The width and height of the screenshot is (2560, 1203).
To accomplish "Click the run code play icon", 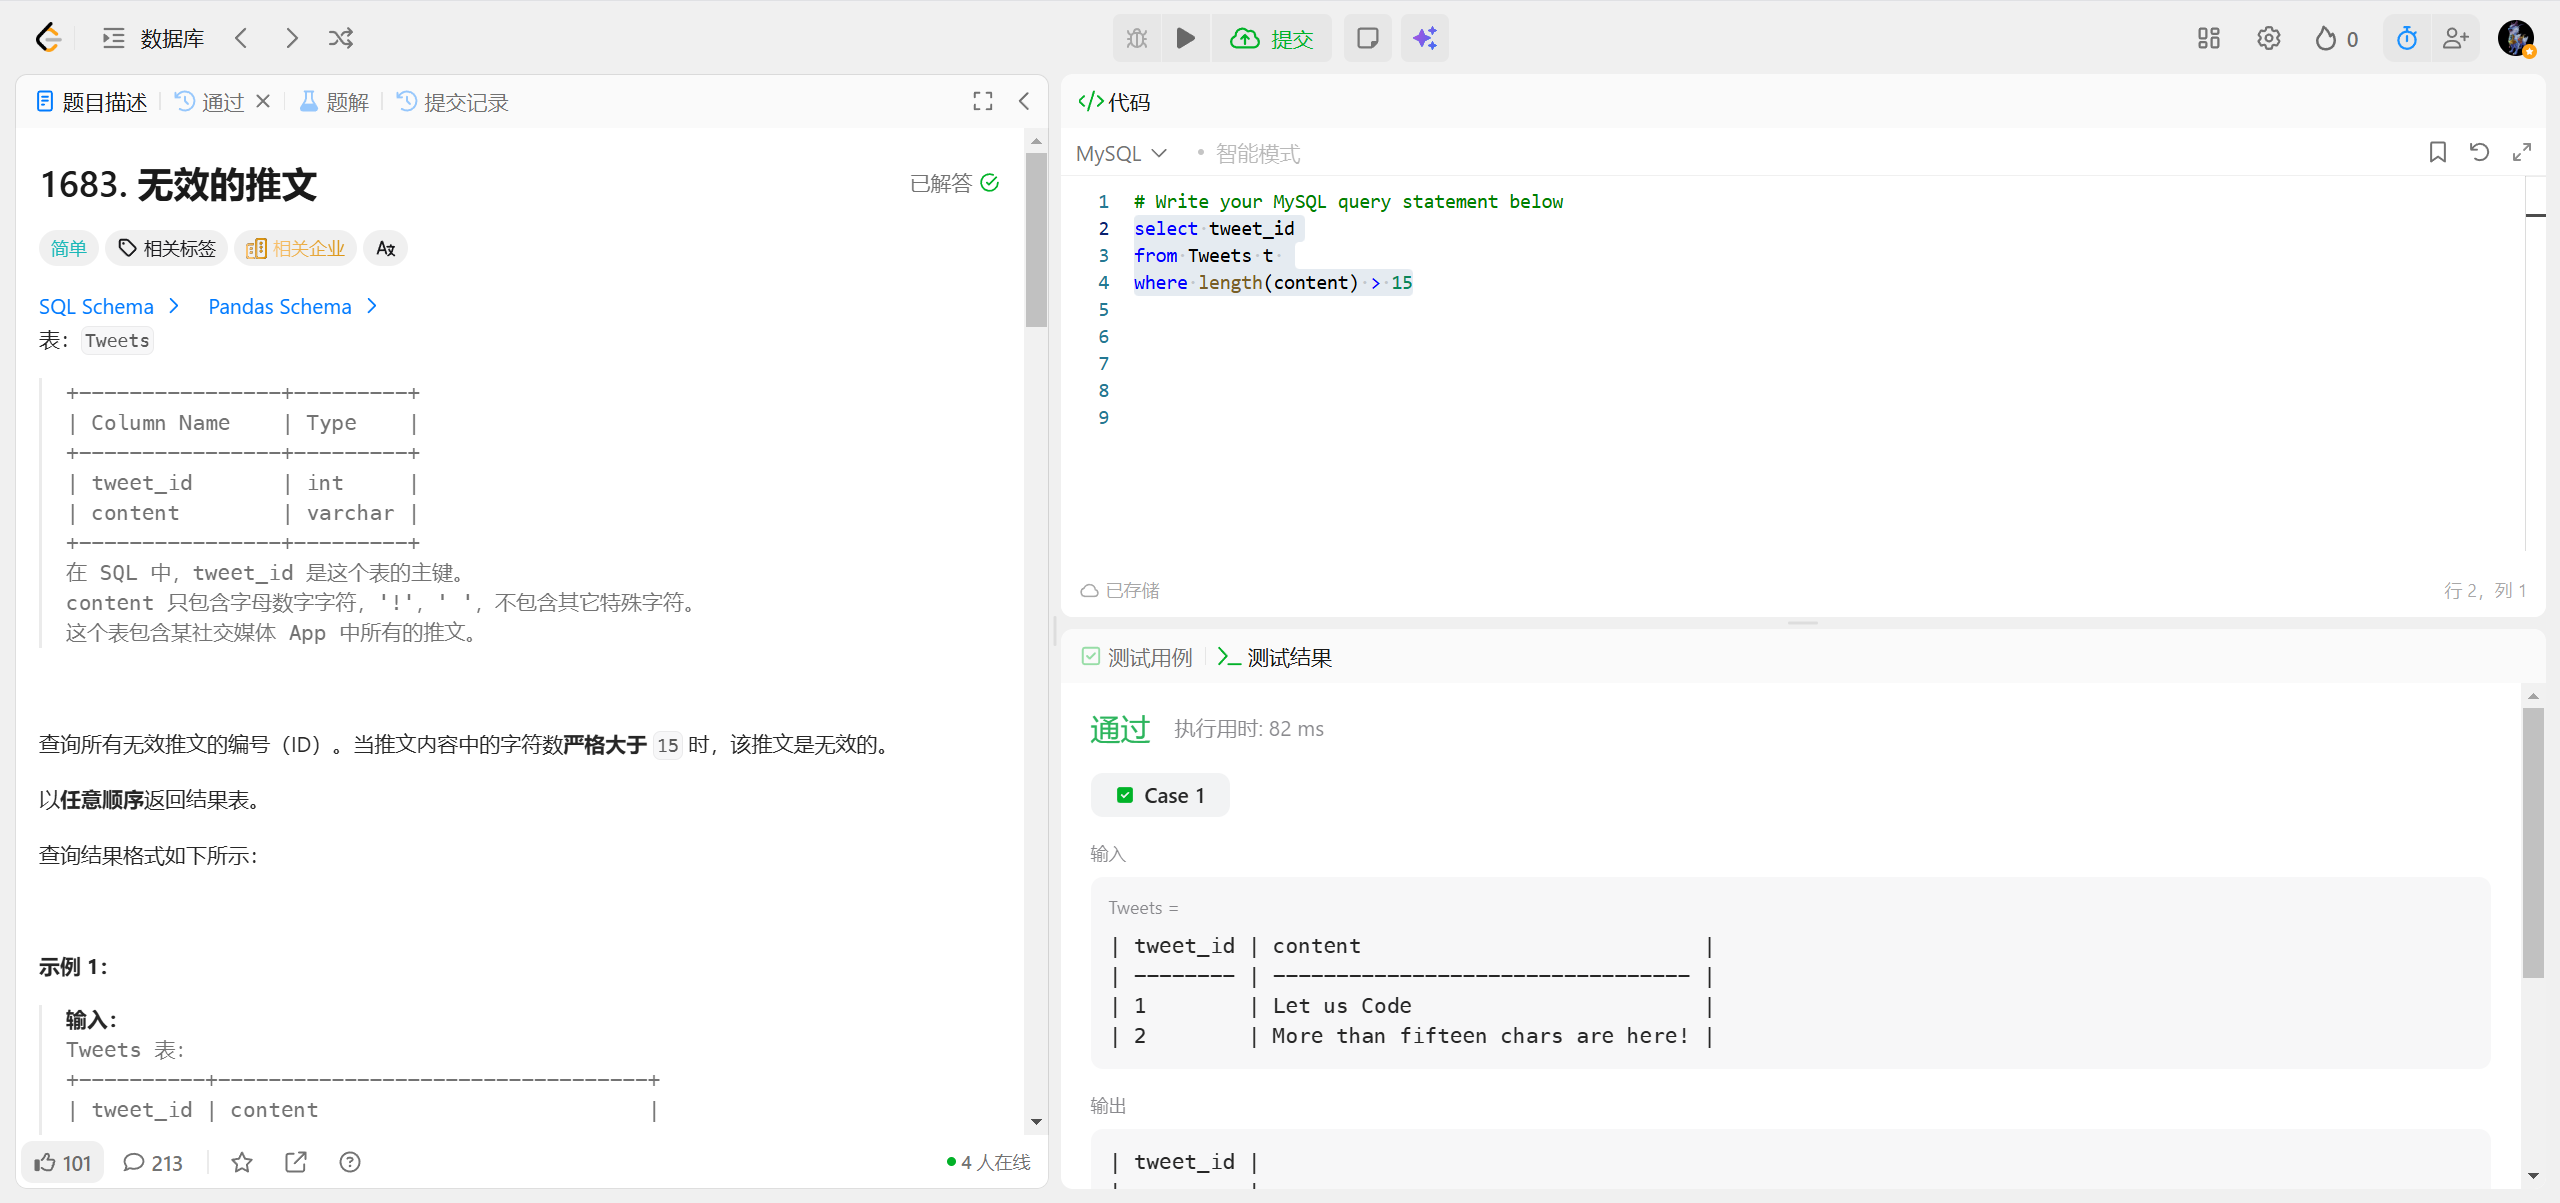I will (x=1185, y=38).
